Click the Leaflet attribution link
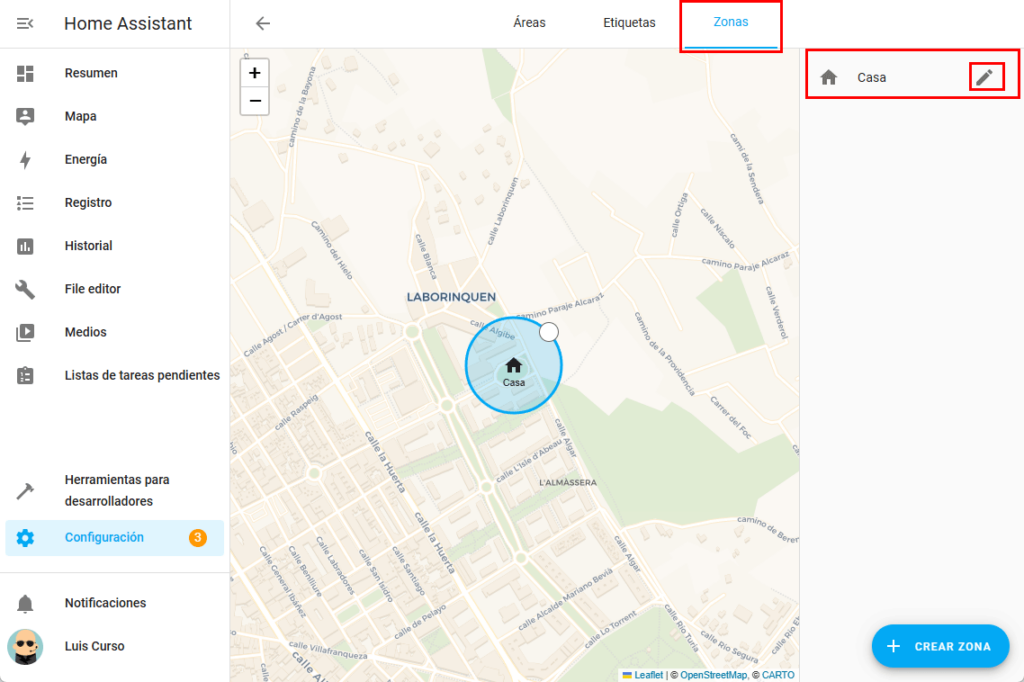This screenshot has width=1024, height=682. 648,675
